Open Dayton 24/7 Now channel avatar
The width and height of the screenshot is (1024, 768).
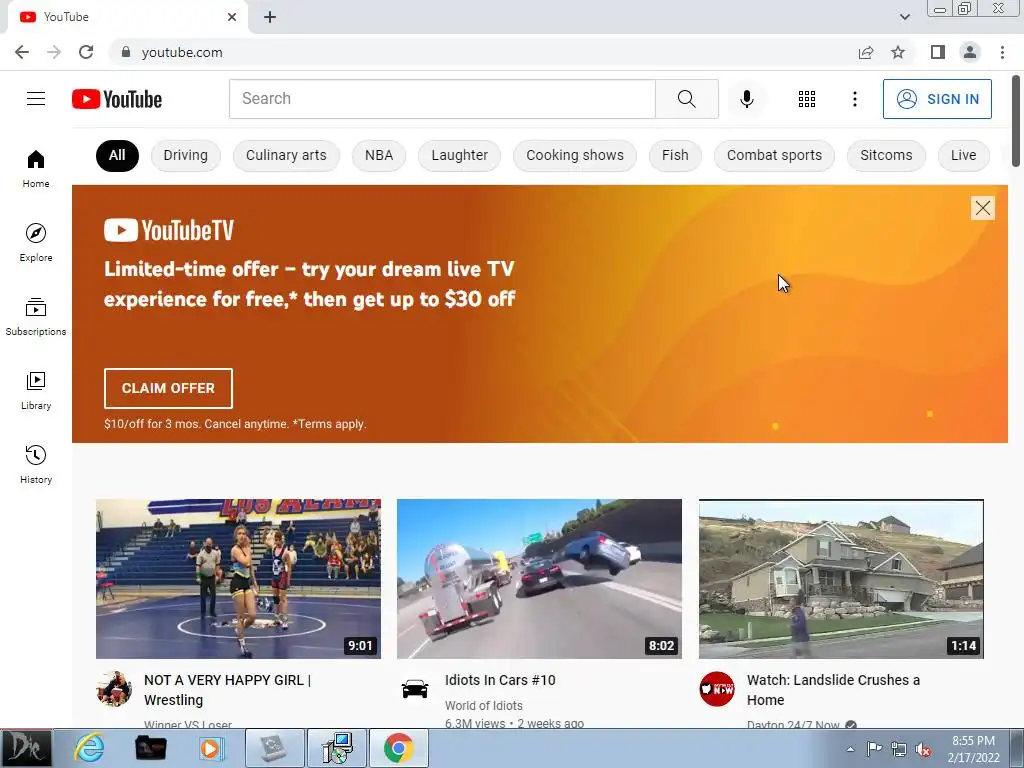click(717, 688)
